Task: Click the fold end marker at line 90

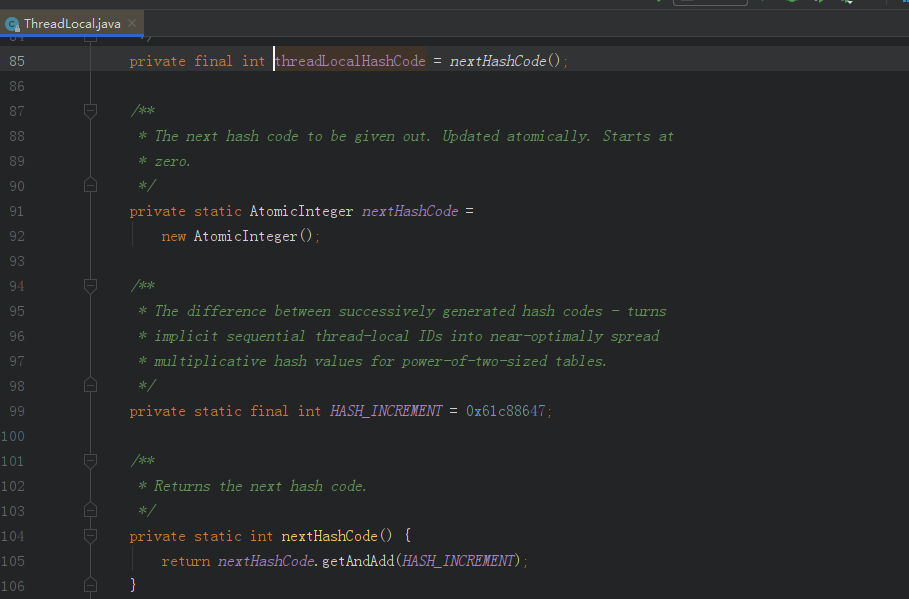Action: (x=91, y=185)
